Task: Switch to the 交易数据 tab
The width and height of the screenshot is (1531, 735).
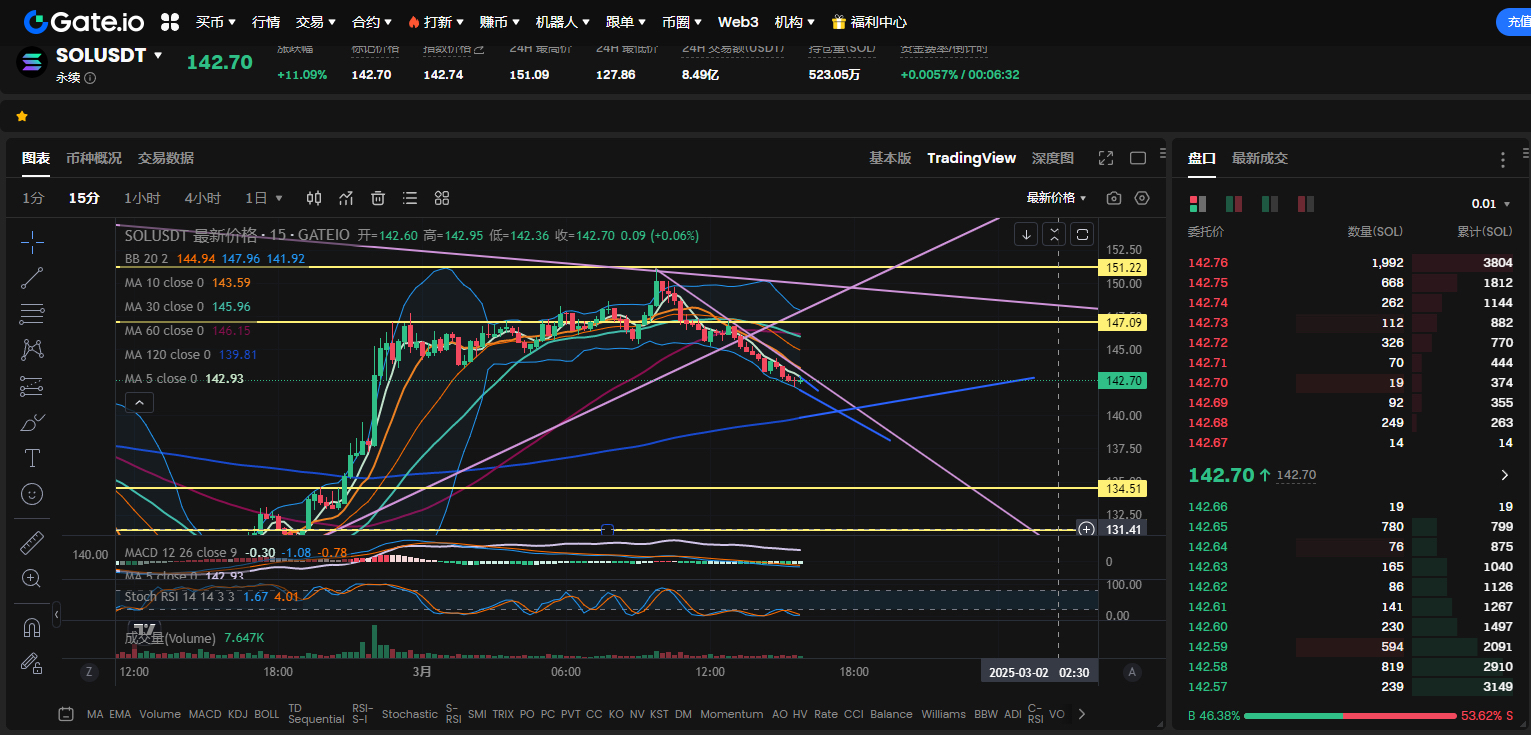Action: coord(166,158)
